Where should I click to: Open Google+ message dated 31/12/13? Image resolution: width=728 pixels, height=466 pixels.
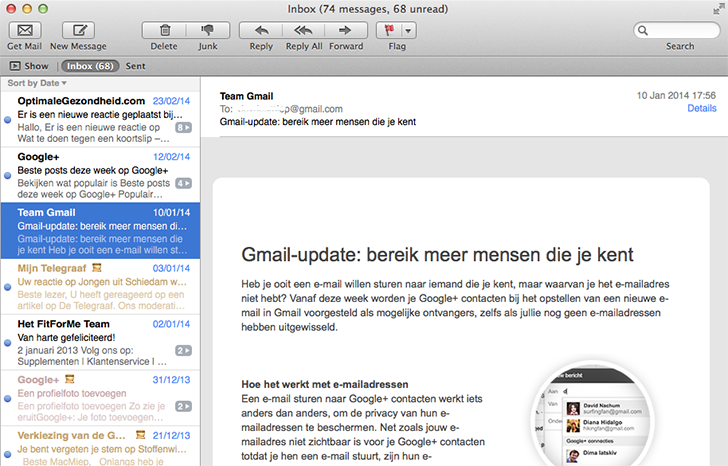[100, 398]
